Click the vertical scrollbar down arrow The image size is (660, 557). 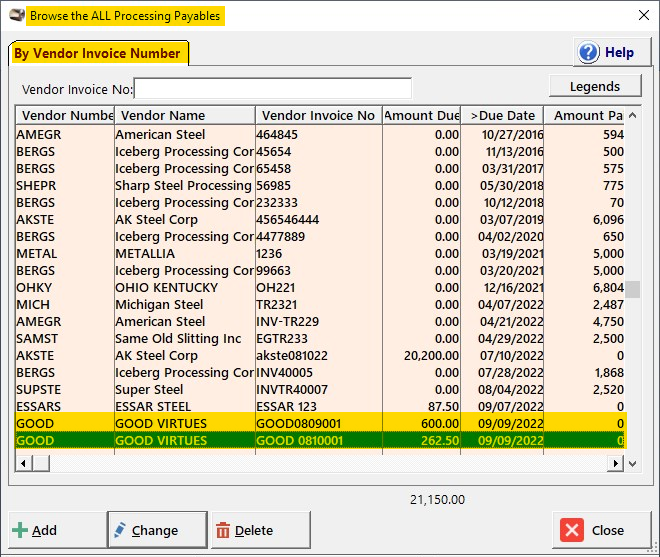coord(632,464)
